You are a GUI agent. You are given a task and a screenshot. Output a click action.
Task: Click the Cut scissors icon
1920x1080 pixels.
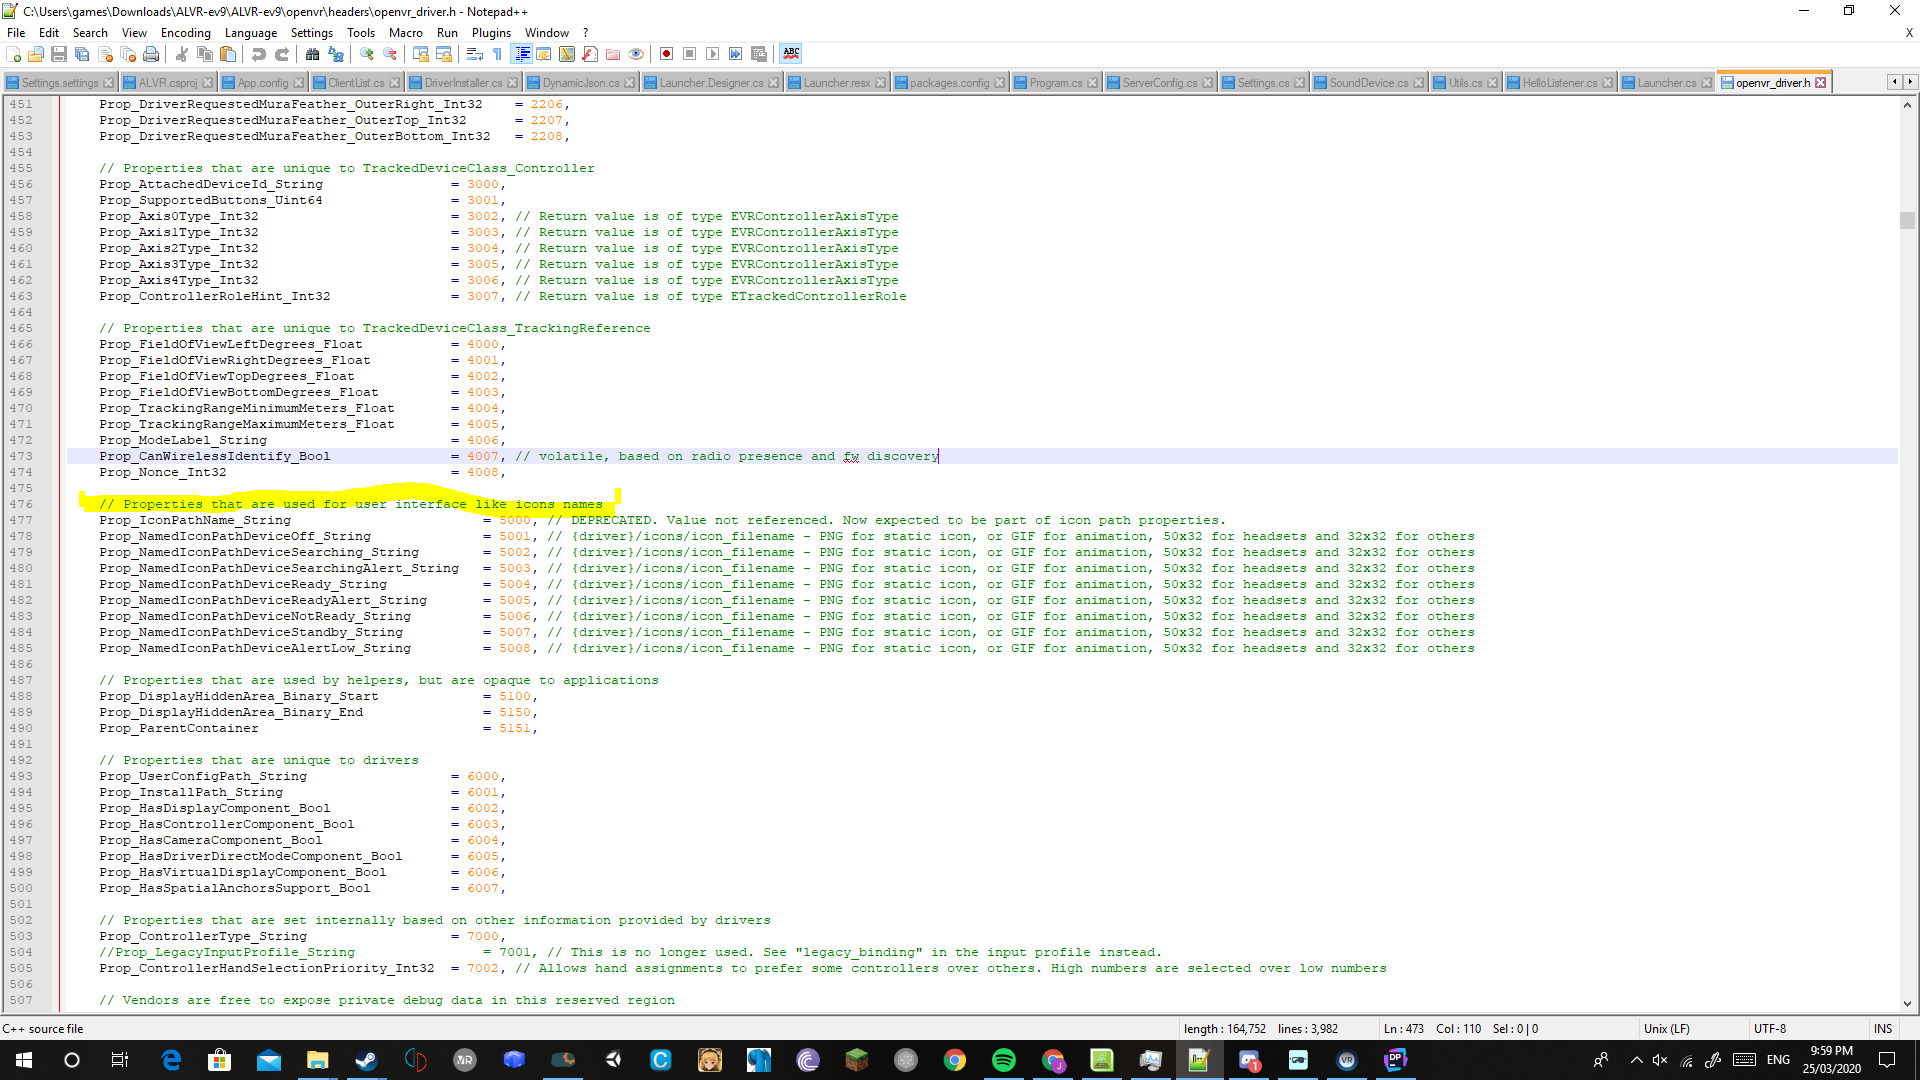pos(182,54)
